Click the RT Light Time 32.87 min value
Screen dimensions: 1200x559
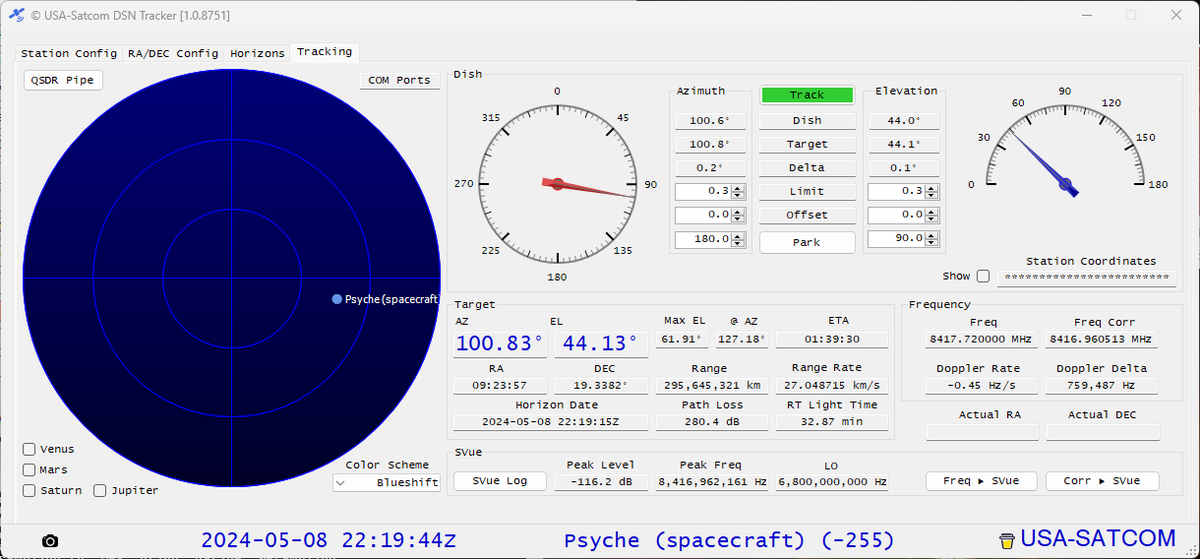coord(832,422)
